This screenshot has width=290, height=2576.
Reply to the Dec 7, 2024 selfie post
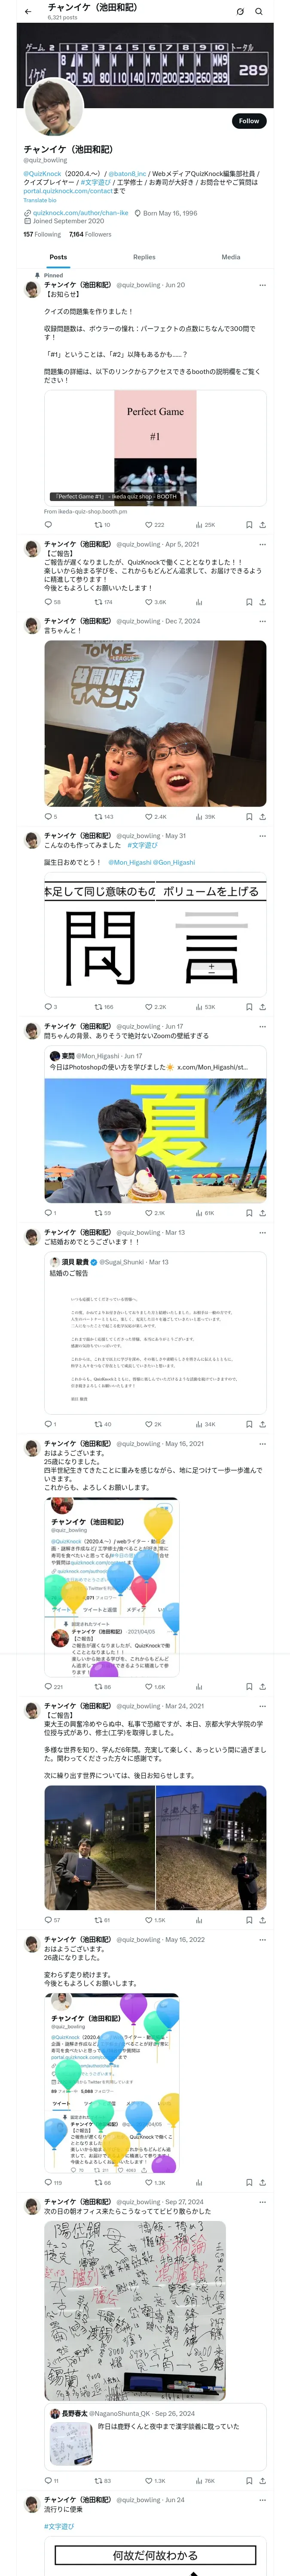50,816
